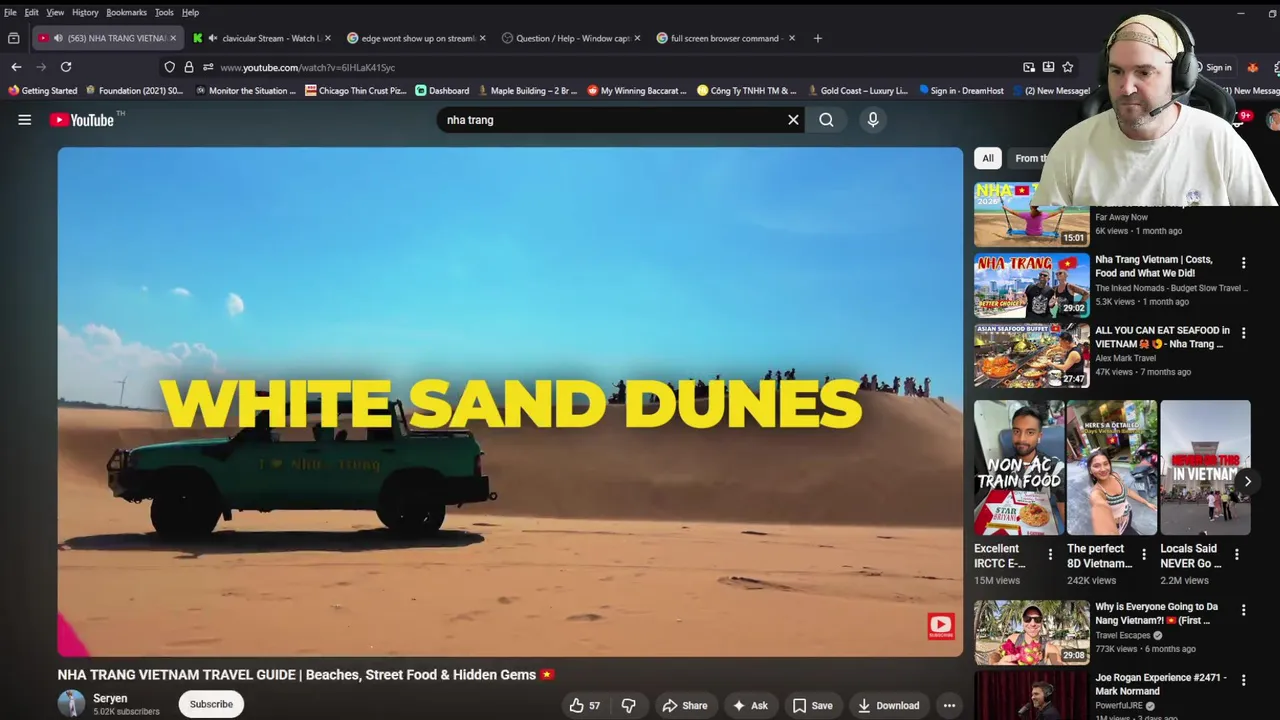Open options for Joe Rogan Experience video
The image size is (1280, 720).
coord(1243,681)
